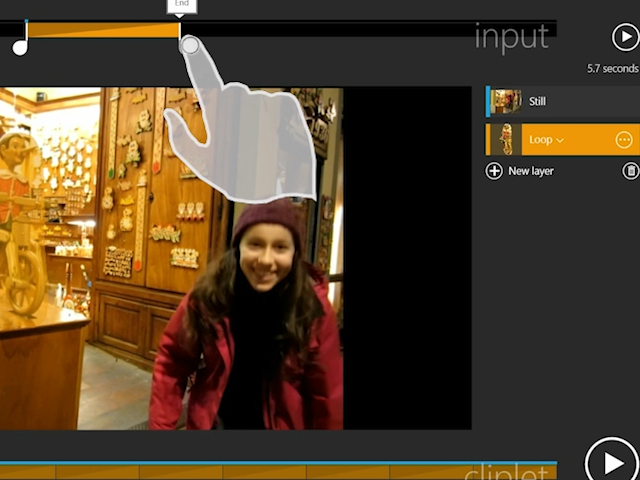Delete layer using the trash icon
This screenshot has width=640, height=480.
630,171
